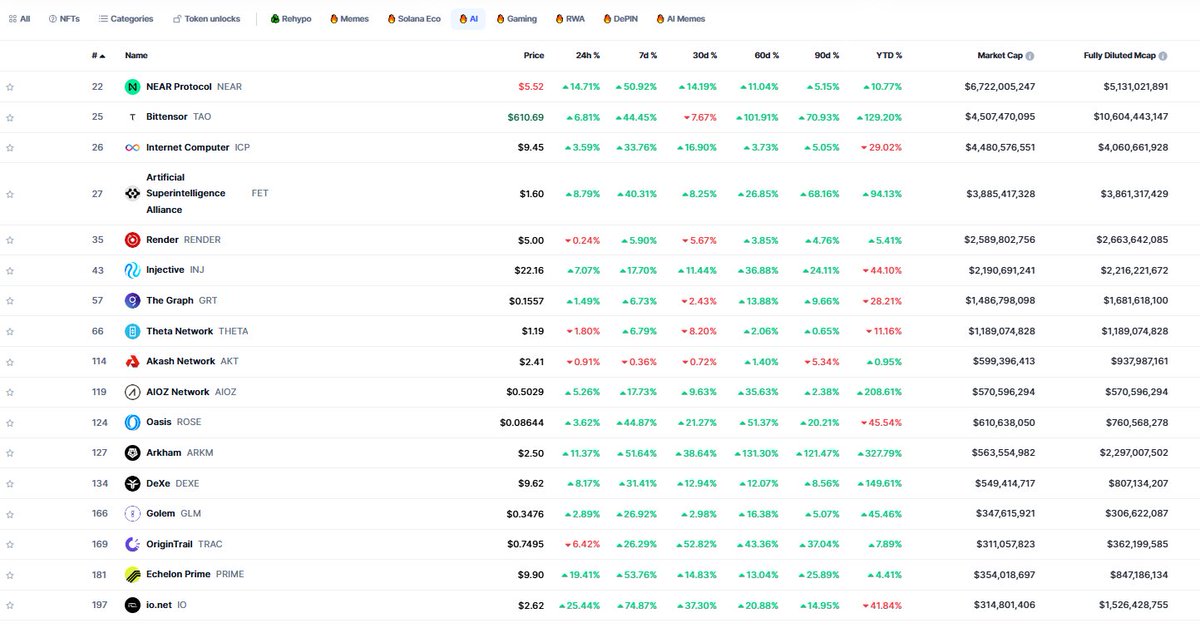The height and width of the screenshot is (628, 1200).
Task: Click Bittensor price $610.69
Action: click(x=526, y=118)
